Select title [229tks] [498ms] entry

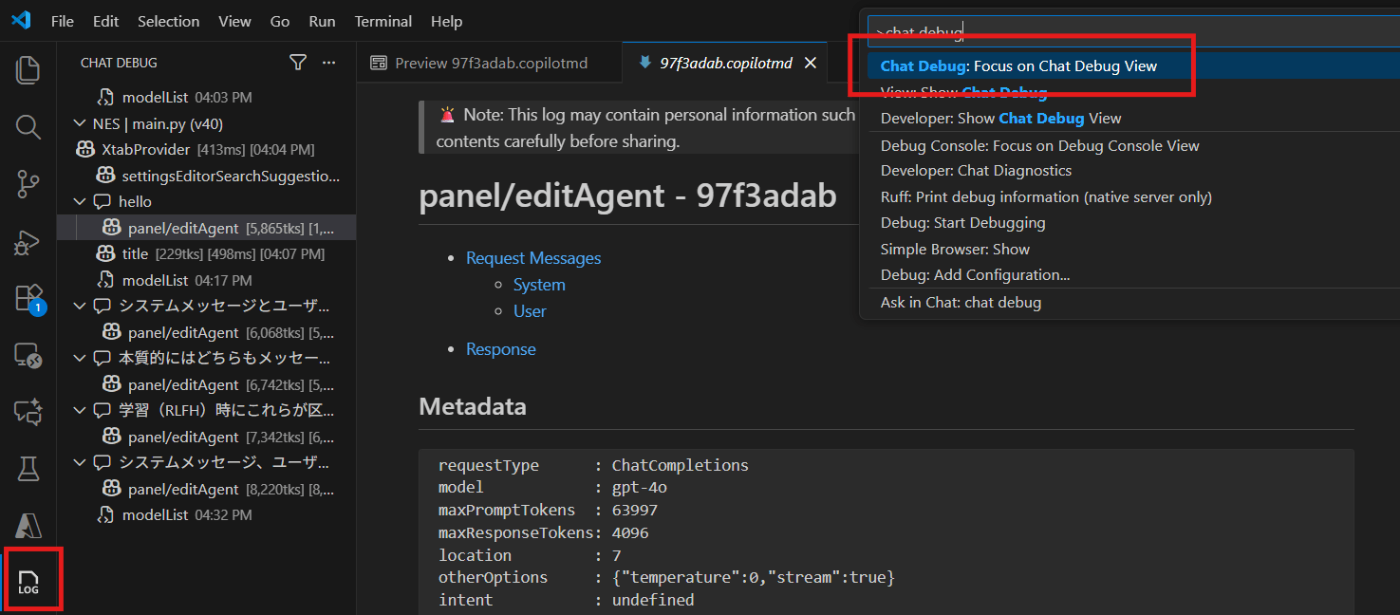pos(206,254)
